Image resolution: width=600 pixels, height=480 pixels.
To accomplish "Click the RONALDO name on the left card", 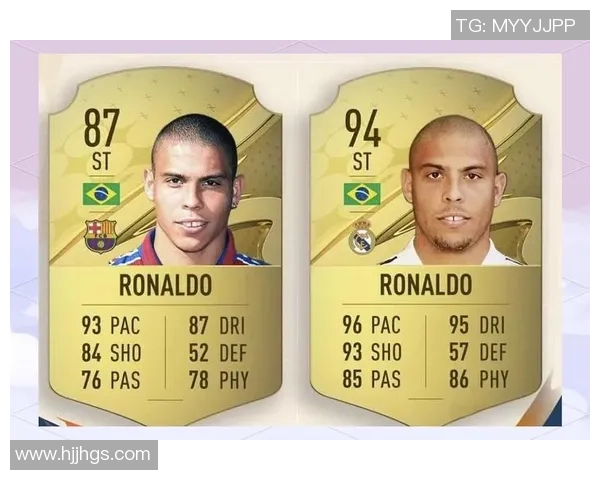I will [165, 285].
